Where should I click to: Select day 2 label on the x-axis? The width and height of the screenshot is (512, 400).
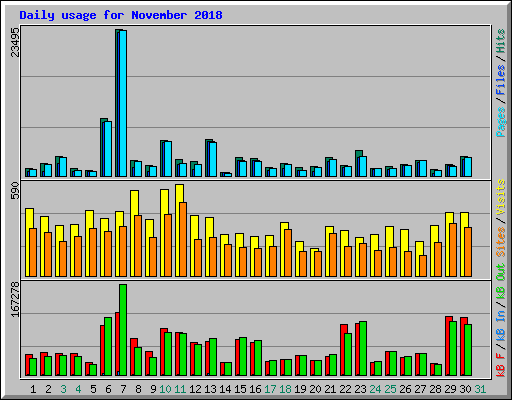coord(48,389)
